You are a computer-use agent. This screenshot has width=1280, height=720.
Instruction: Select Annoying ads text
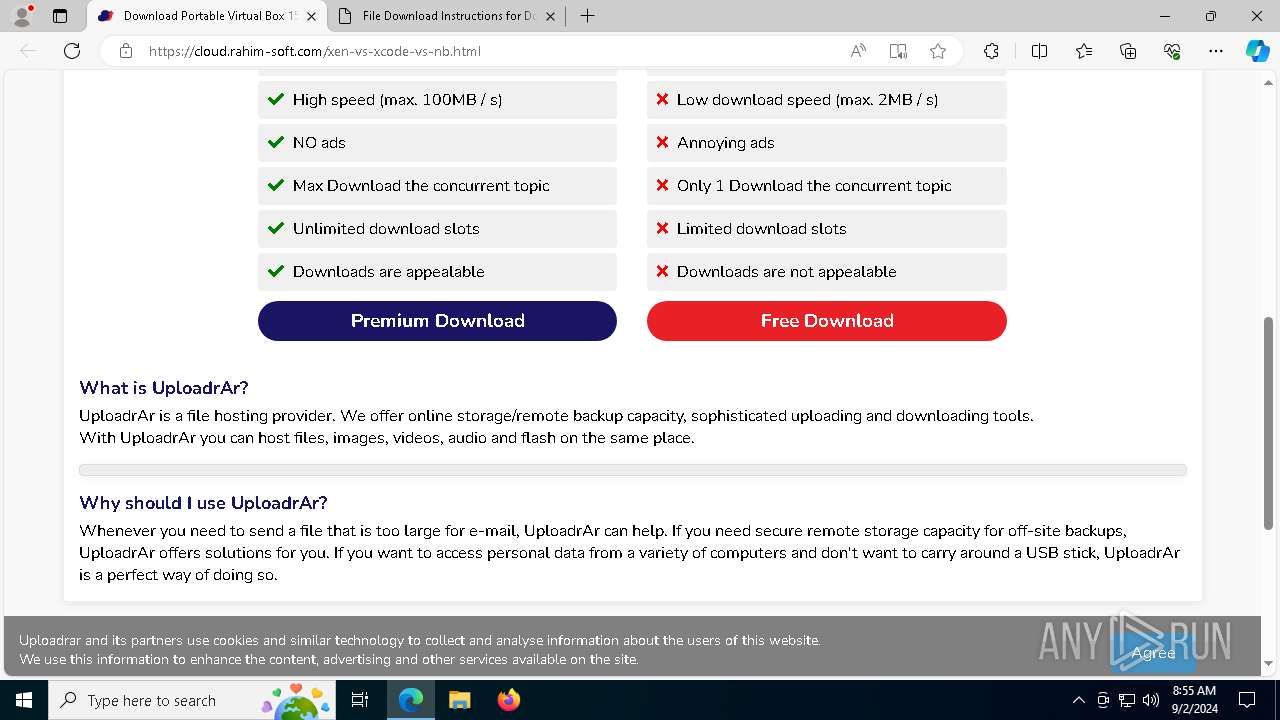(x=725, y=143)
